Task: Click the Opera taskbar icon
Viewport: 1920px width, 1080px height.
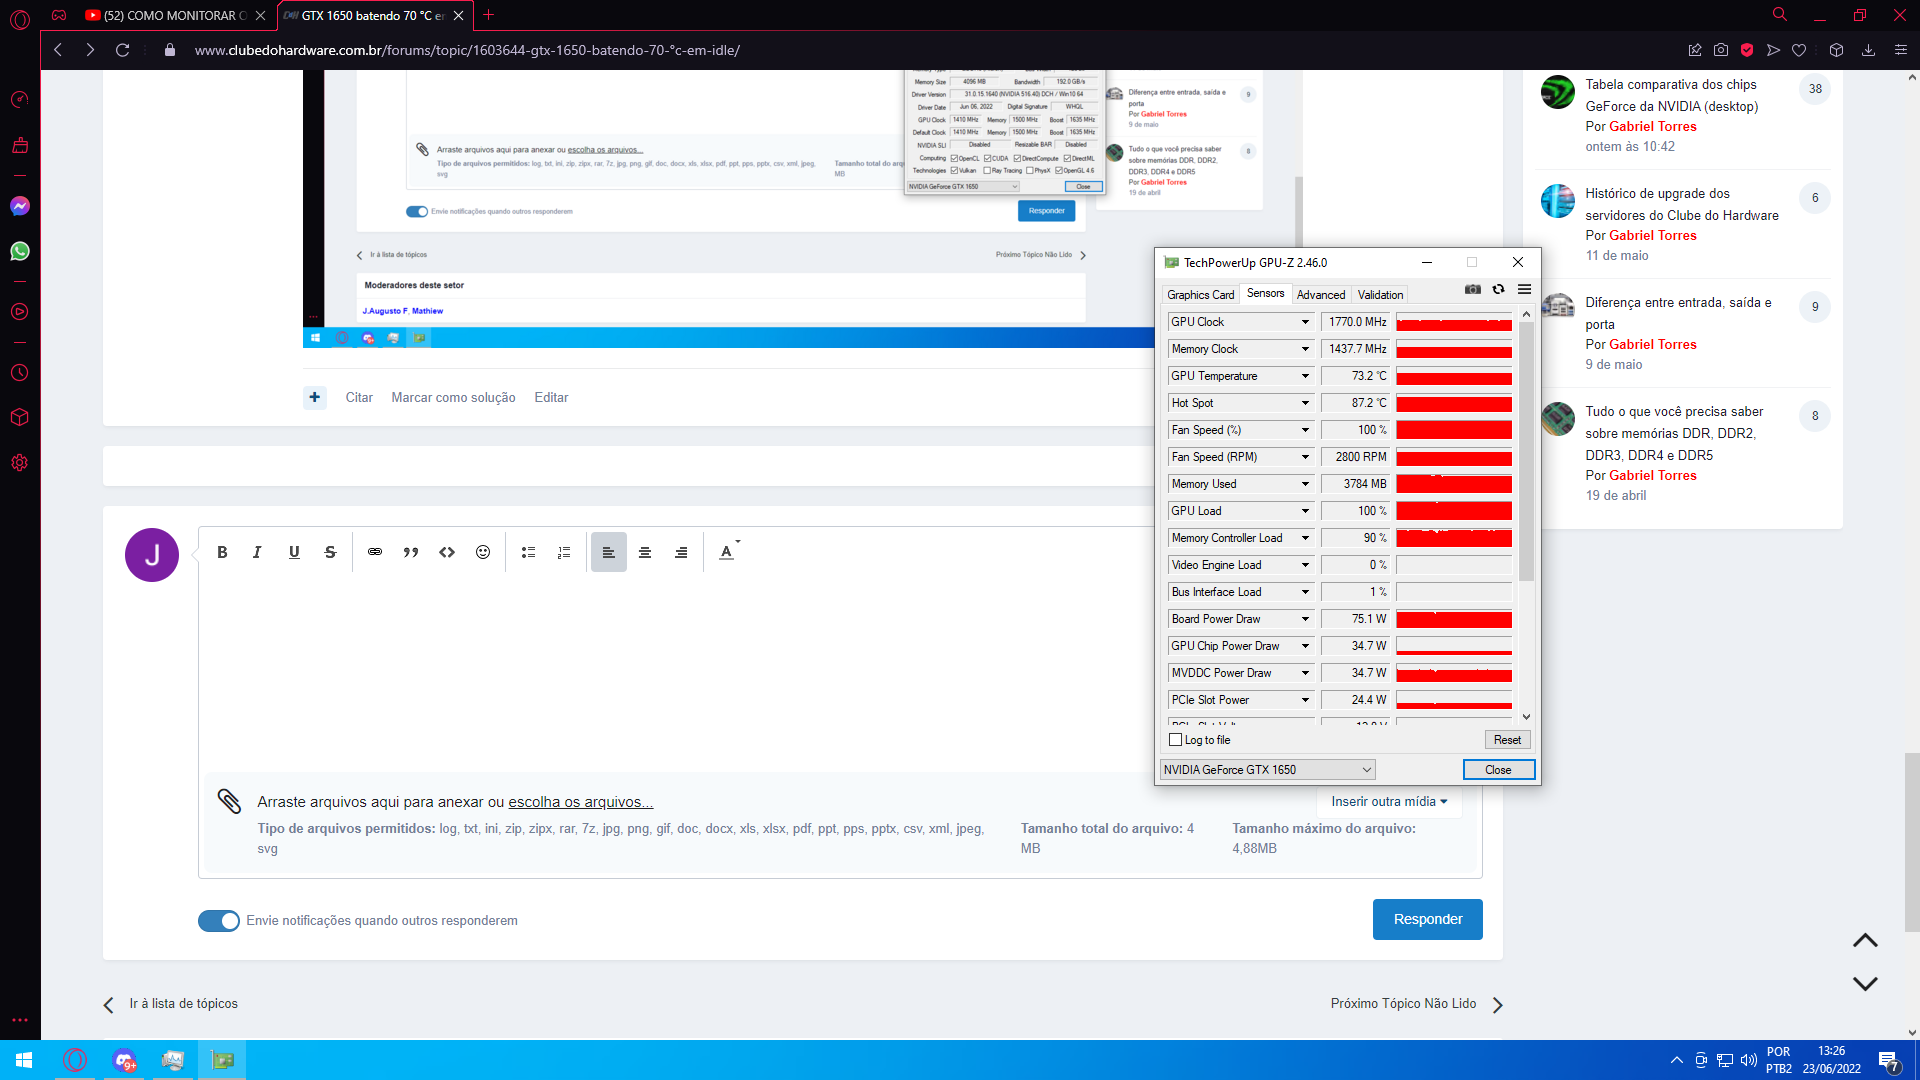Action: click(75, 1060)
